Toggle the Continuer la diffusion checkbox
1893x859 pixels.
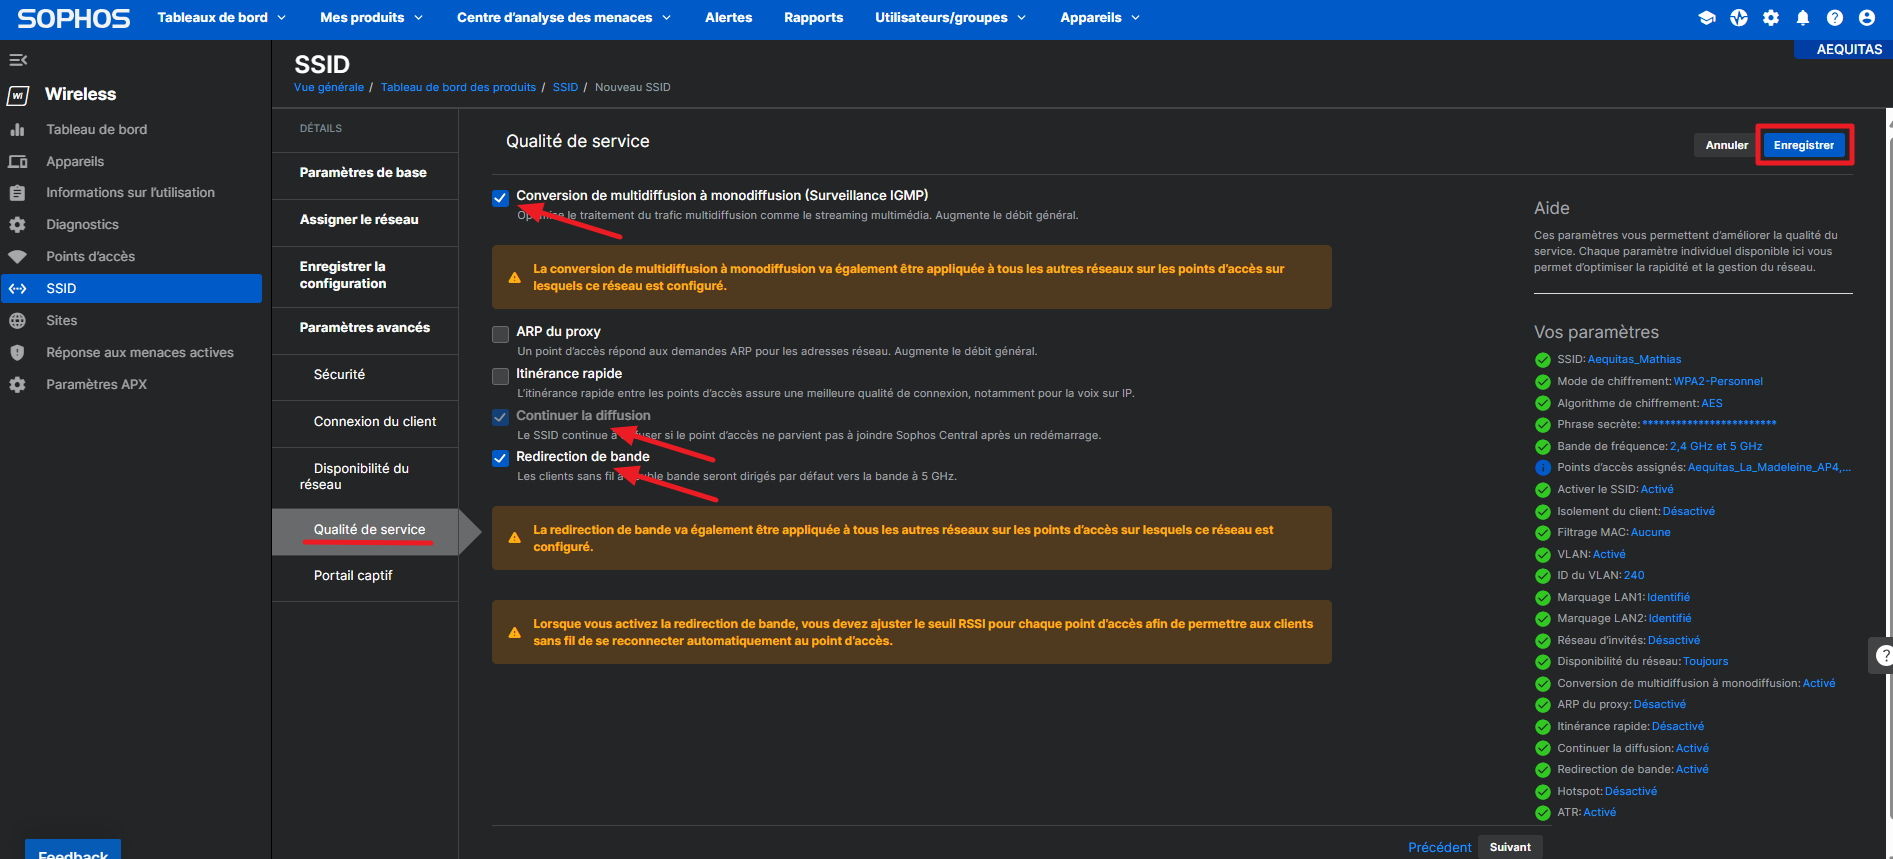click(500, 417)
